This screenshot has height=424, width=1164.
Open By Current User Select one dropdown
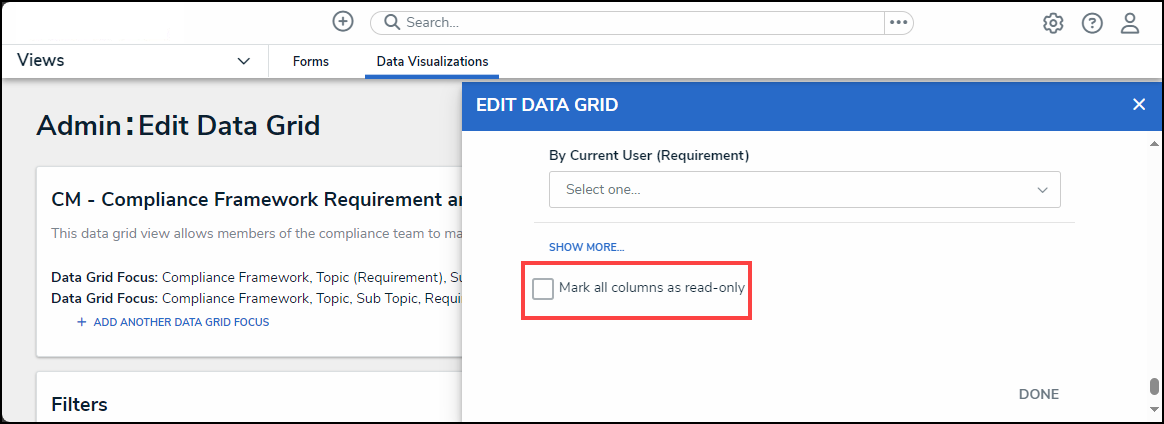(x=804, y=189)
